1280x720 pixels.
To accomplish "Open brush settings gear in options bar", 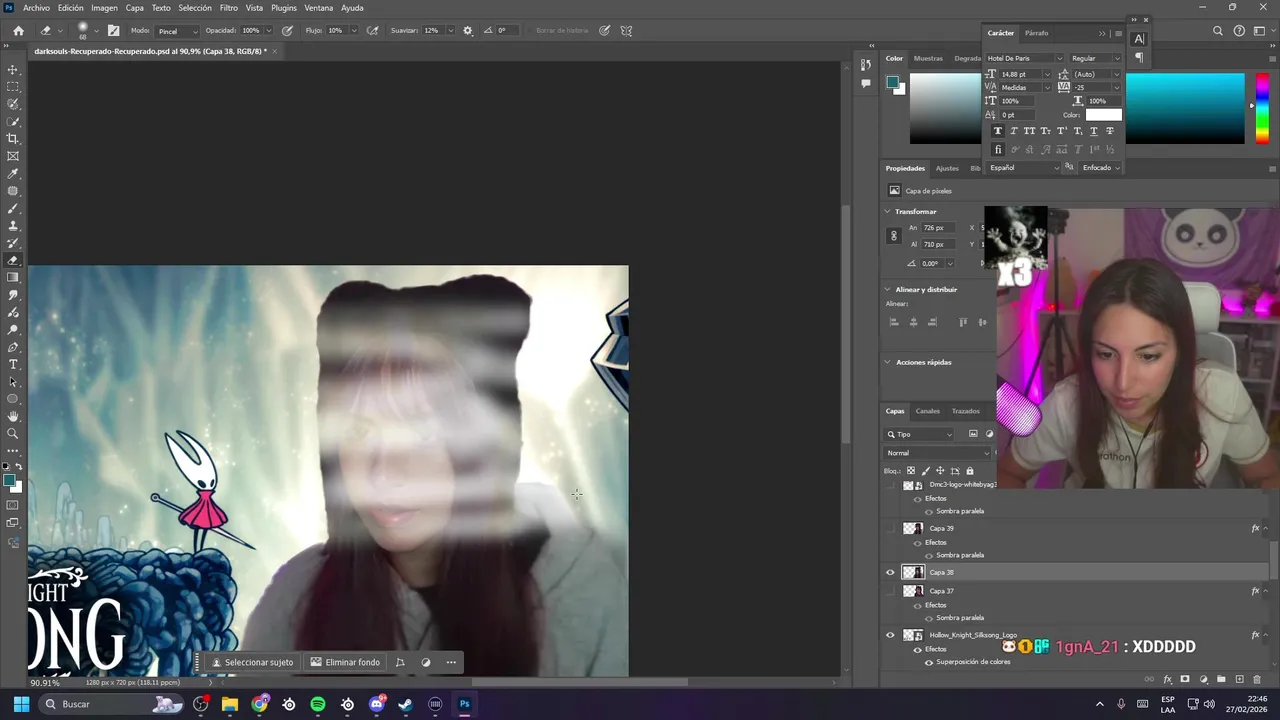I will point(467,30).
